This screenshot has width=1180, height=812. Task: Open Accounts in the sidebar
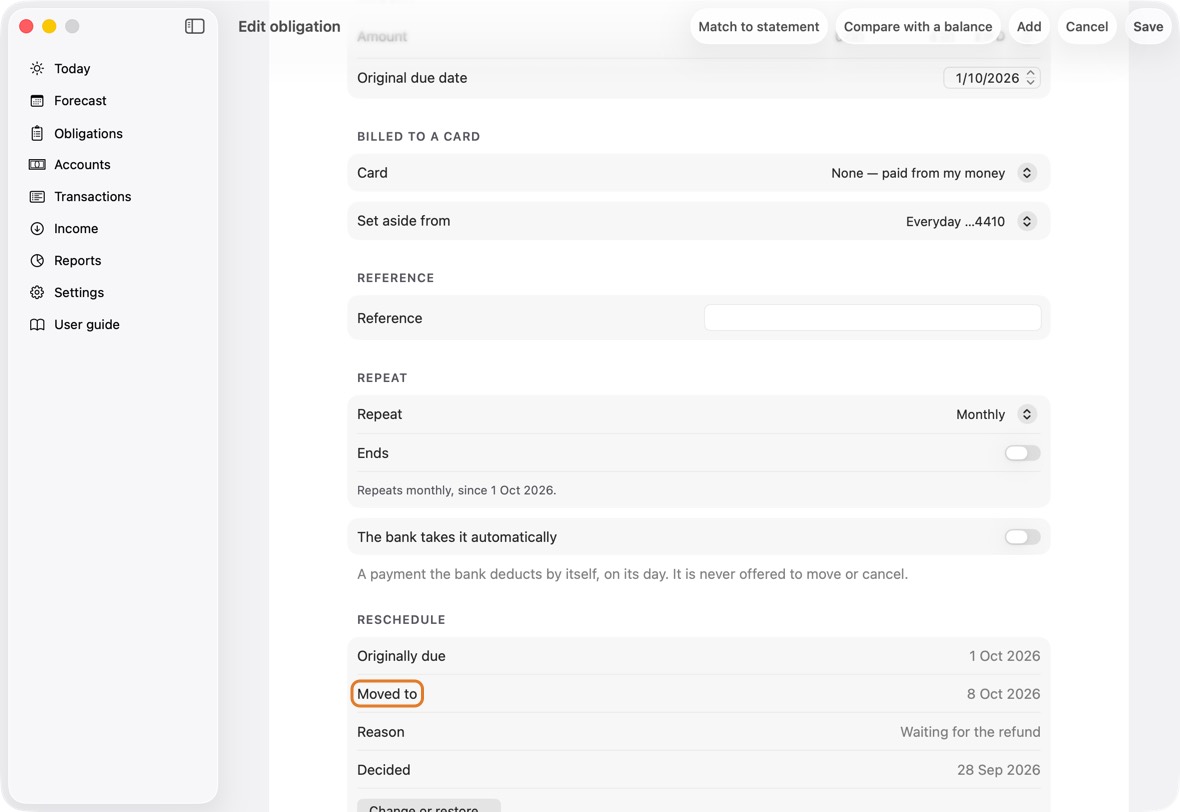click(x=82, y=165)
